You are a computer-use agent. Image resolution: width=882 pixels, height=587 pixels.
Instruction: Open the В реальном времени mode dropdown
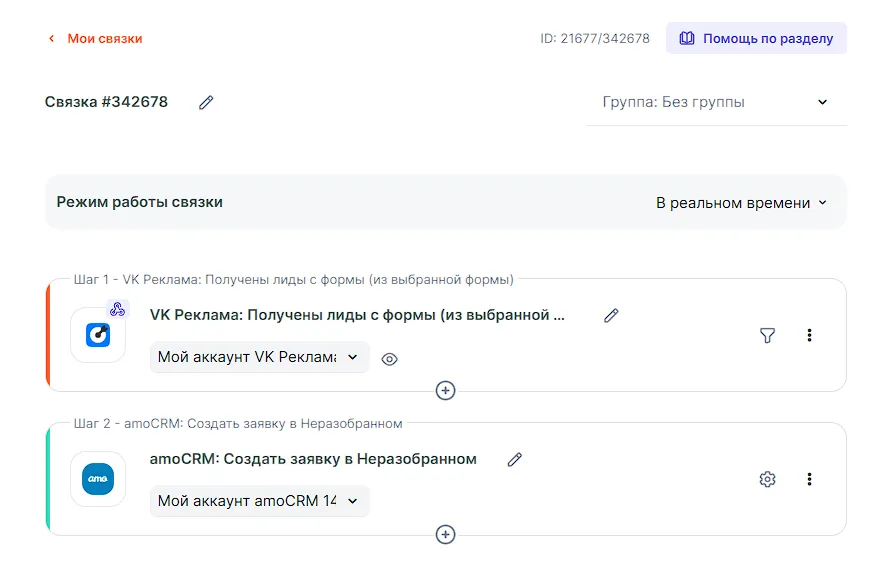coord(741,203)
